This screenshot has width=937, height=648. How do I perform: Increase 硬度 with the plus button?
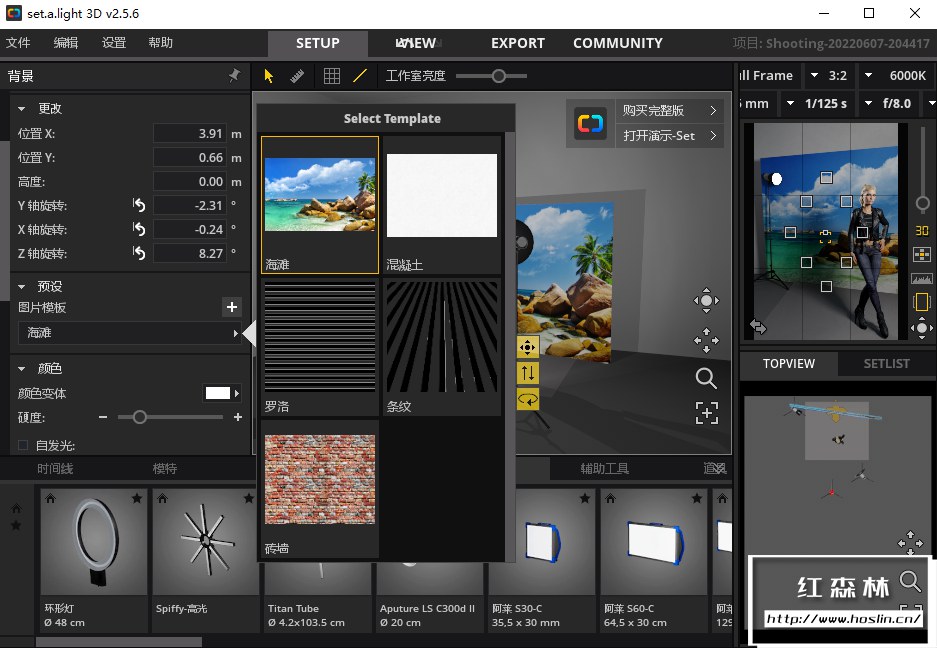click(x=238, y=417)
